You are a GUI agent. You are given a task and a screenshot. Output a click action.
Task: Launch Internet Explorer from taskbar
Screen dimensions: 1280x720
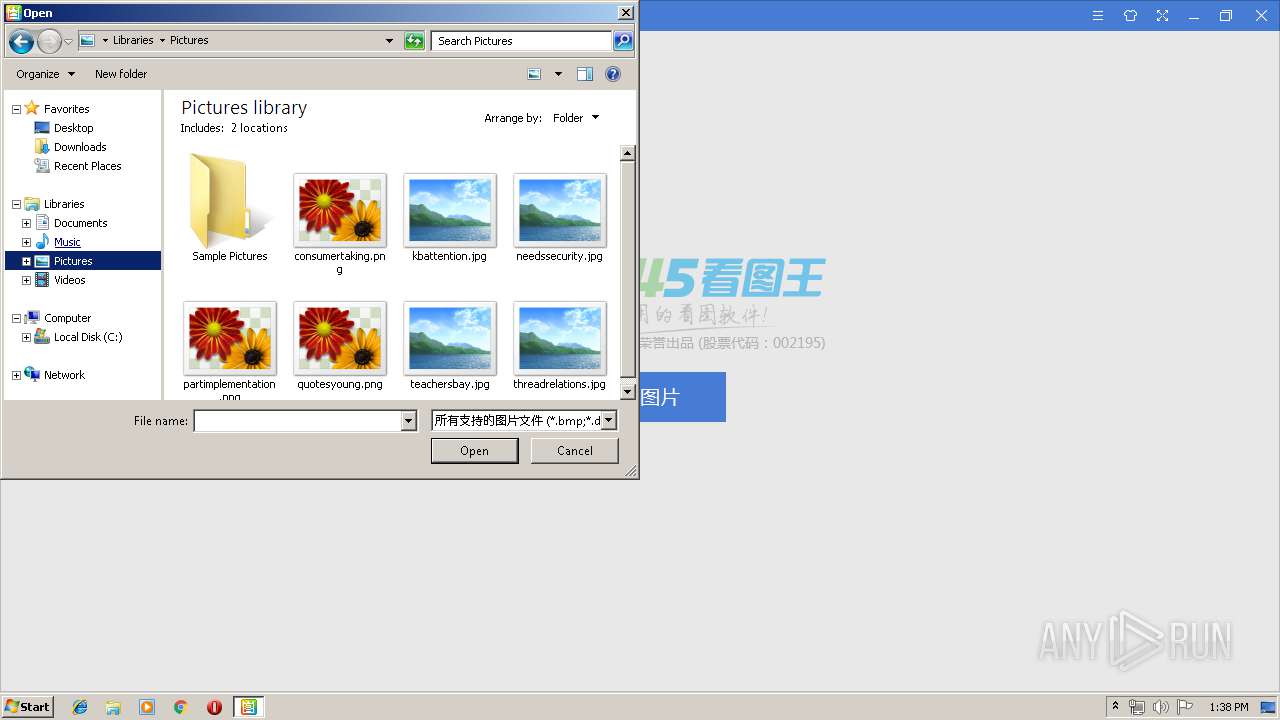[80, 707]
